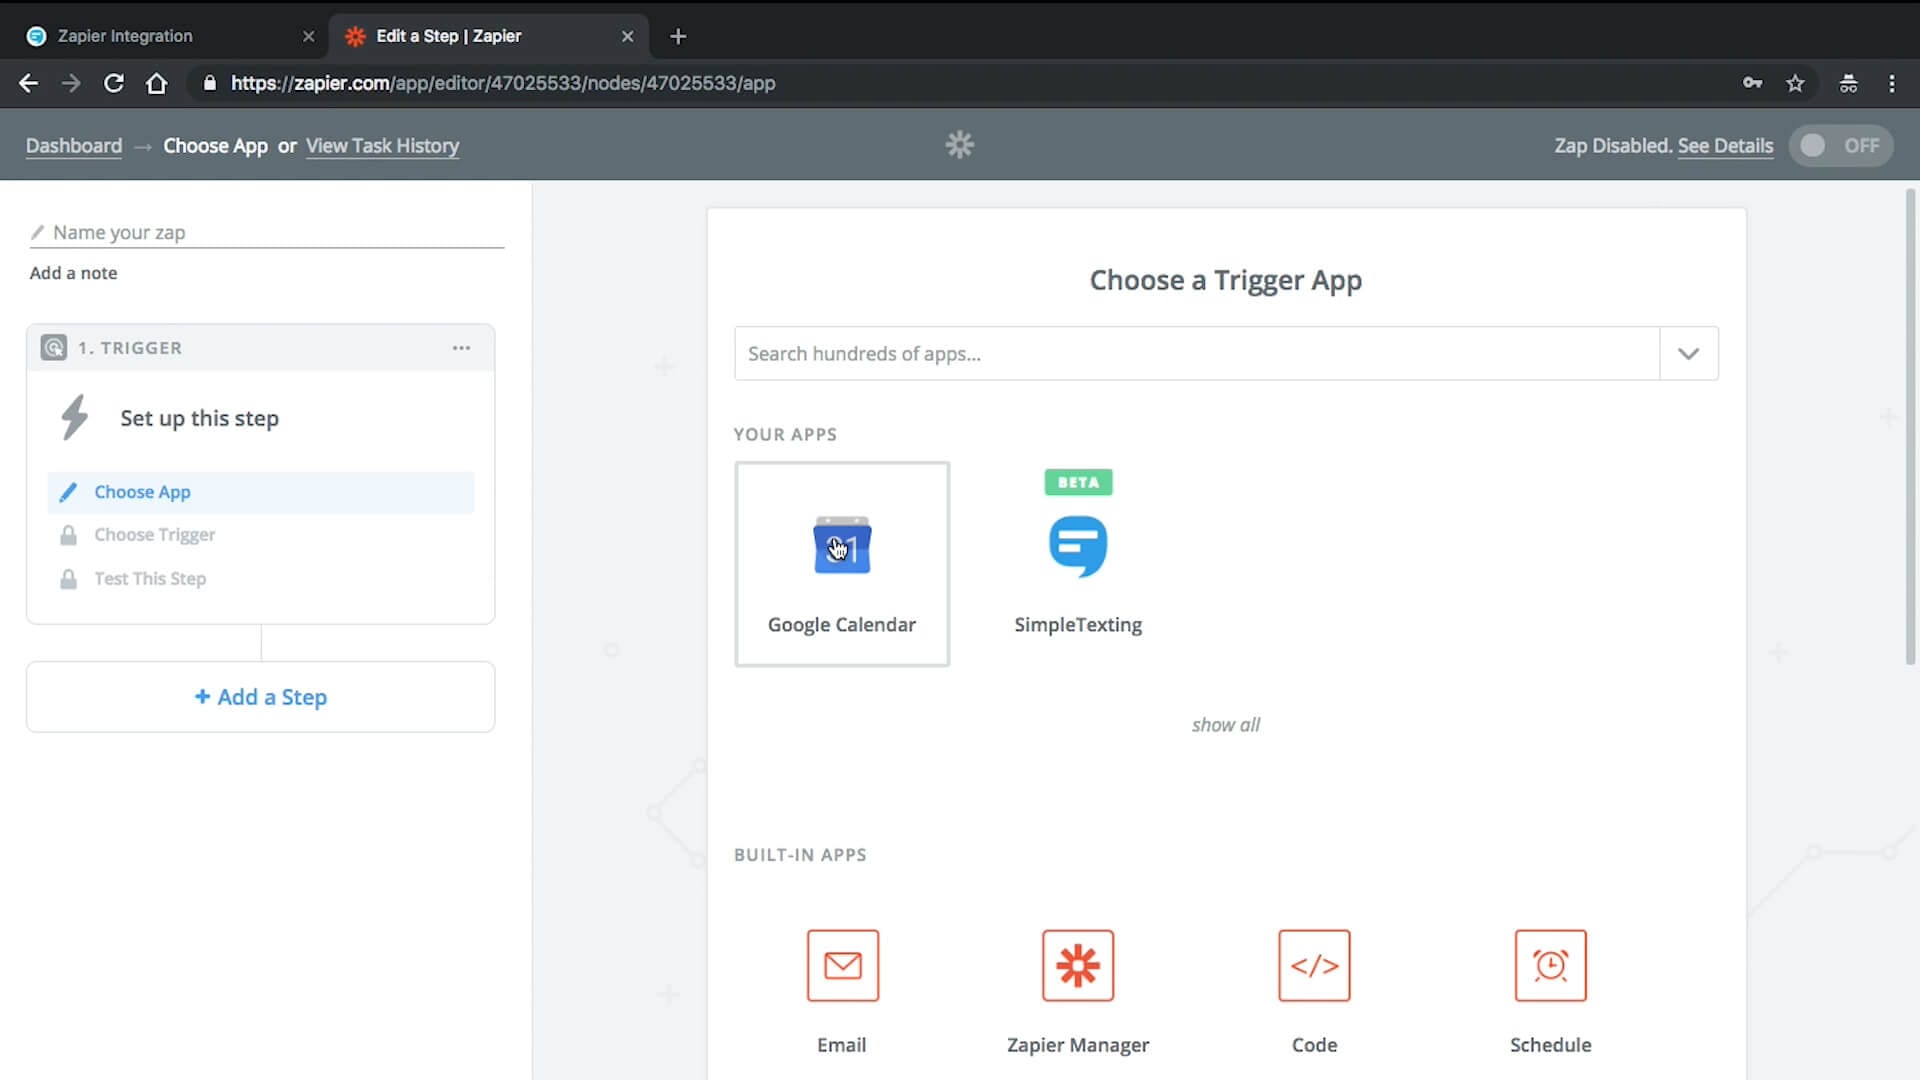The width and height of the screenshot is (1920, 1080).
Task: Click the Set up this step heading
Action: pos(200,418)
